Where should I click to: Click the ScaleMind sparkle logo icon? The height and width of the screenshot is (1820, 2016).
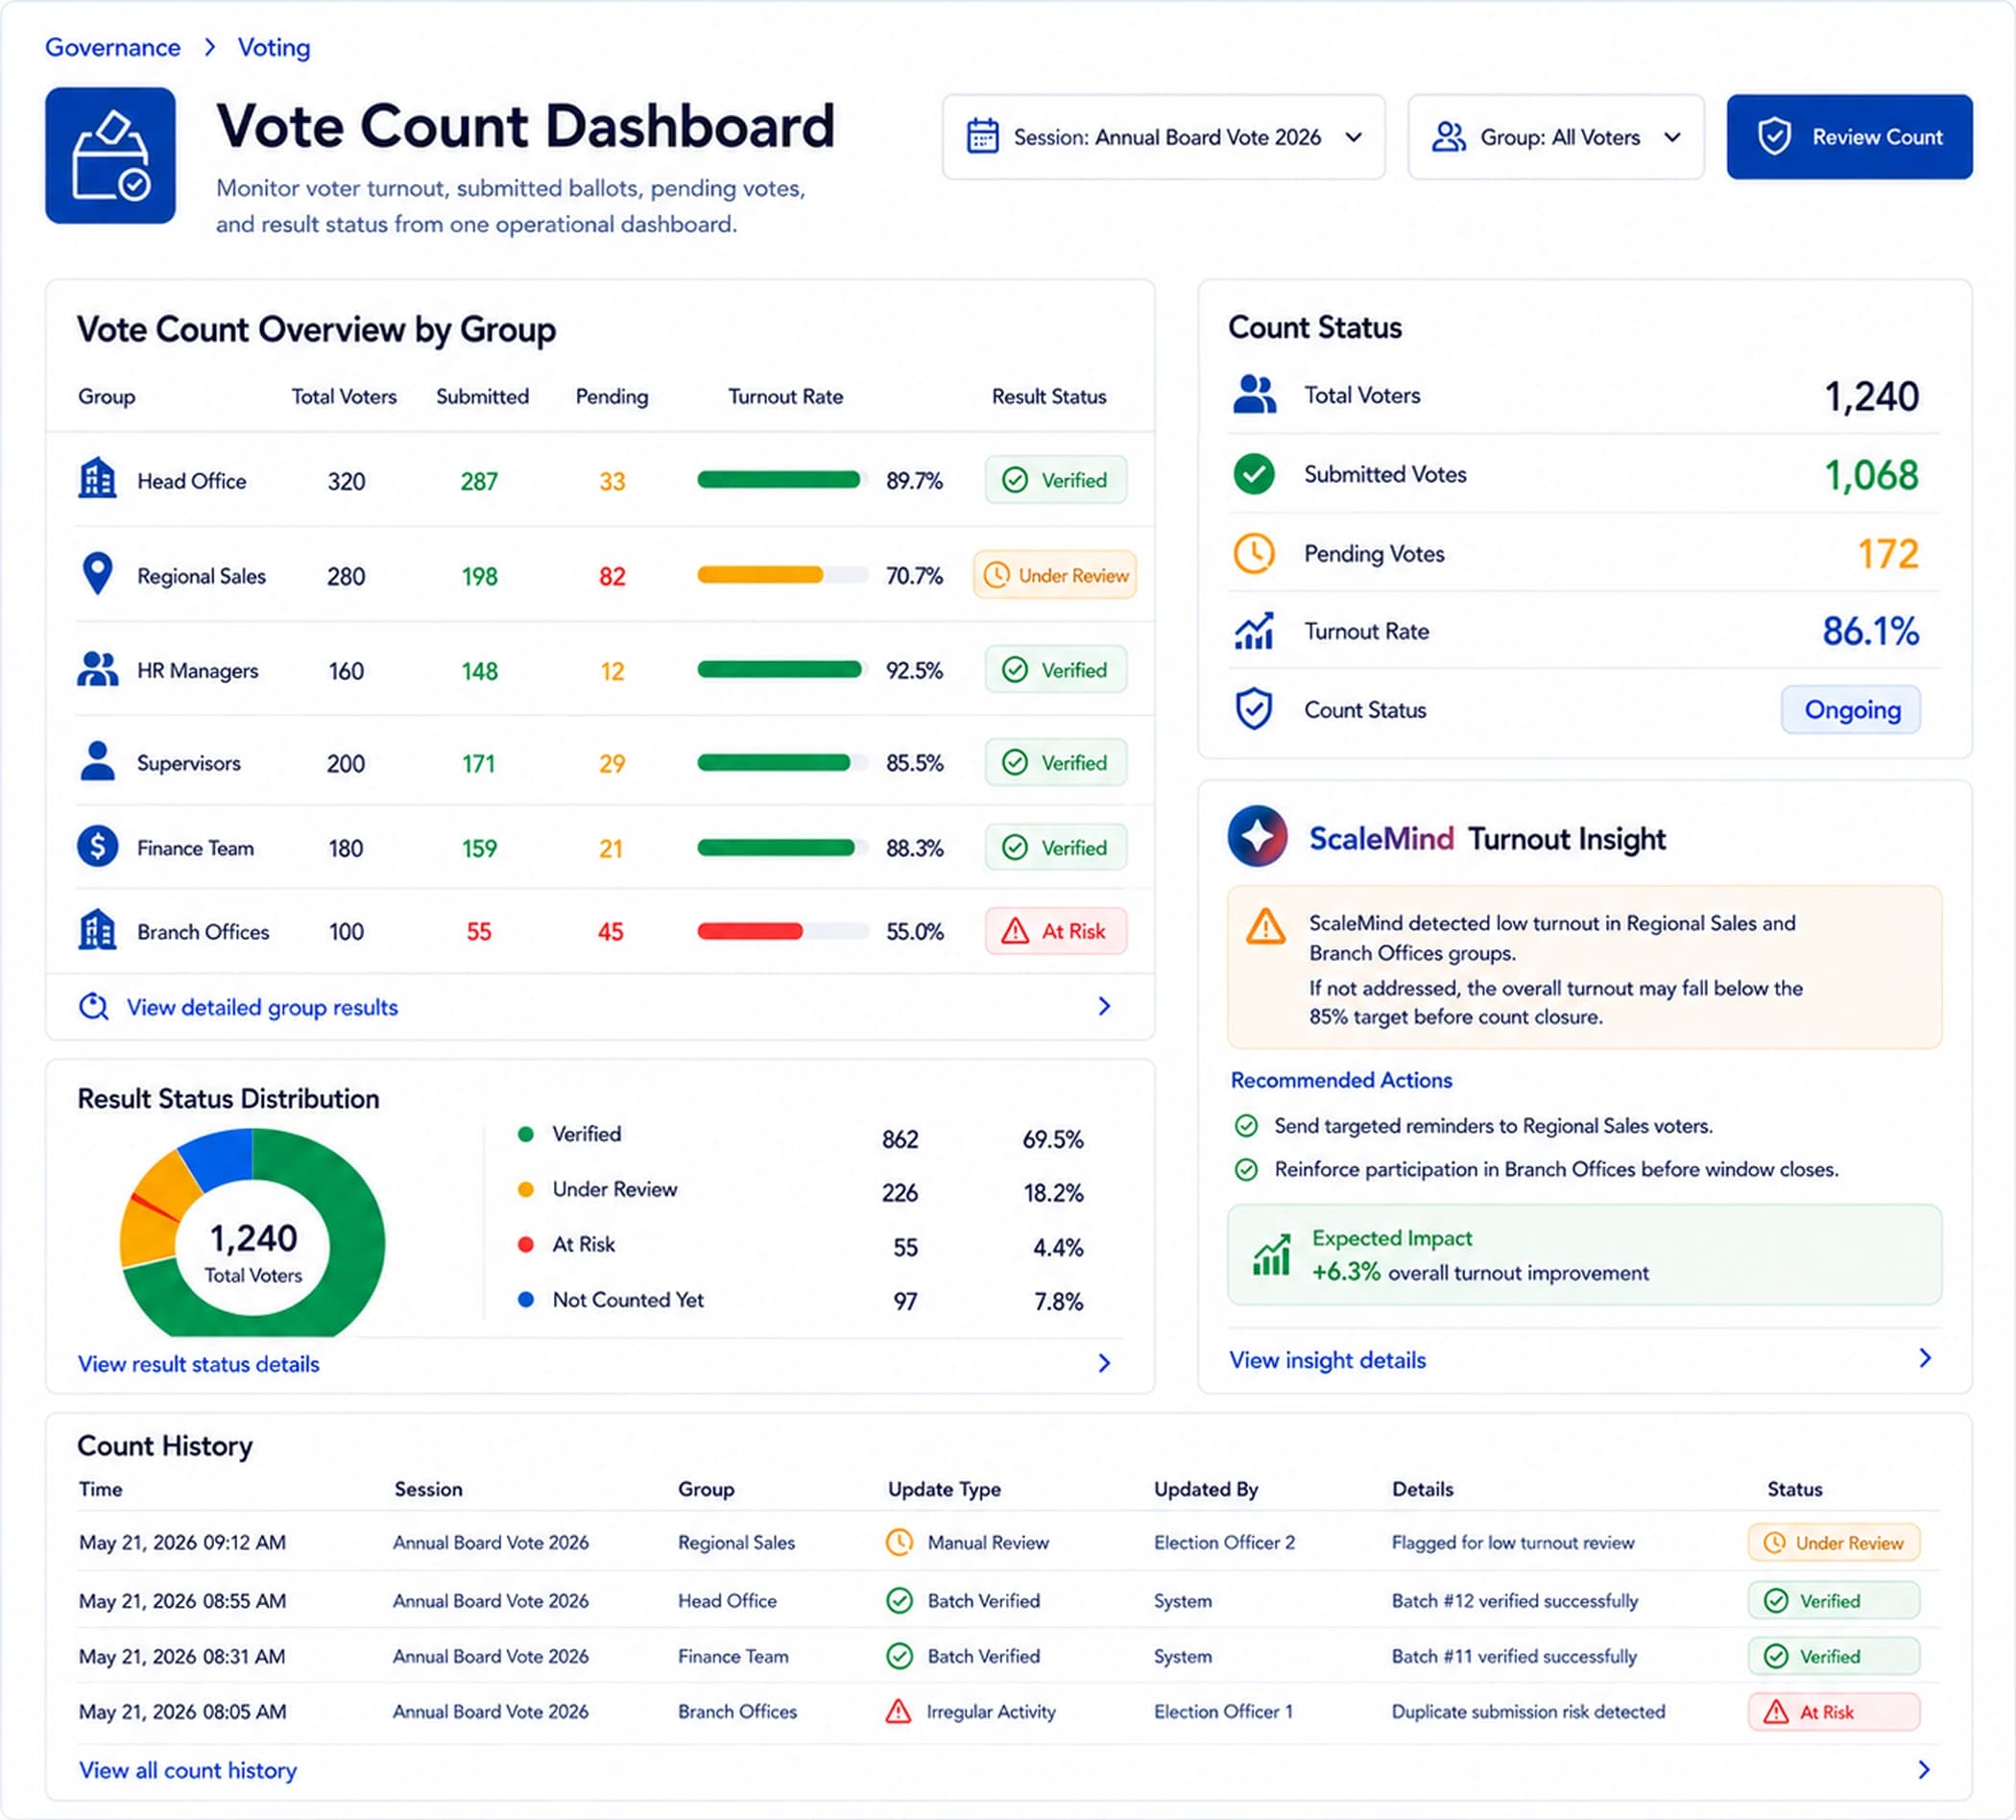(1257, 836)
